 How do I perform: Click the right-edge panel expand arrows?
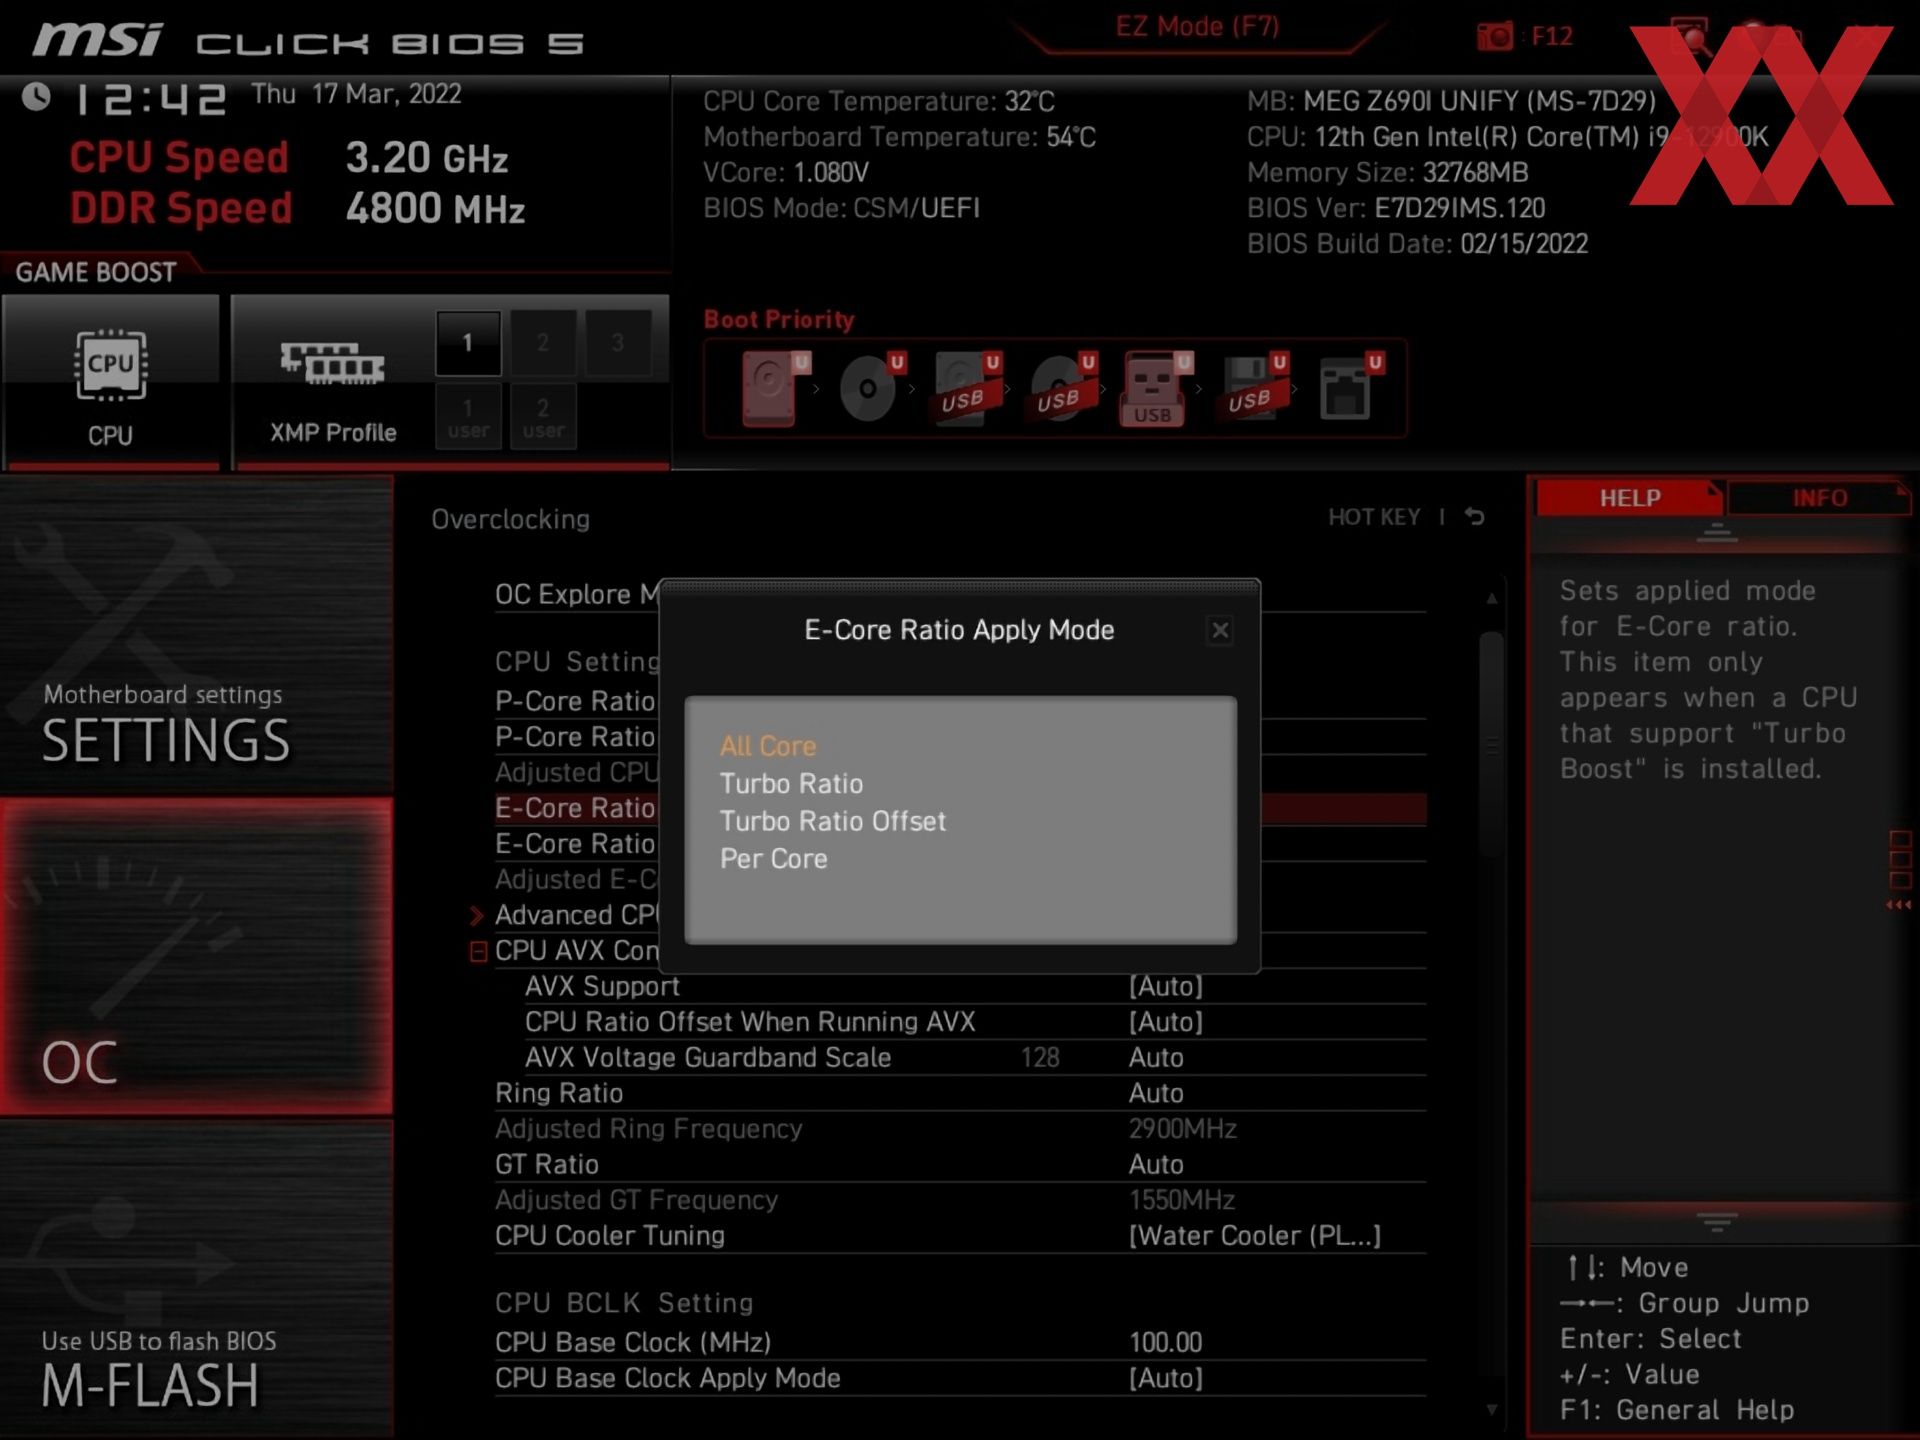click(1899, 905)
